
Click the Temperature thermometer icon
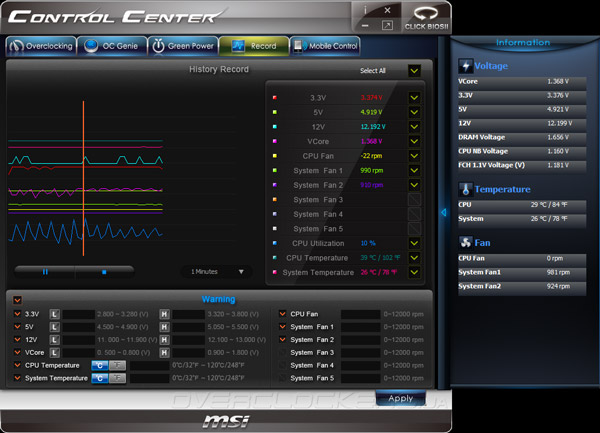click(x=466, y=189)
